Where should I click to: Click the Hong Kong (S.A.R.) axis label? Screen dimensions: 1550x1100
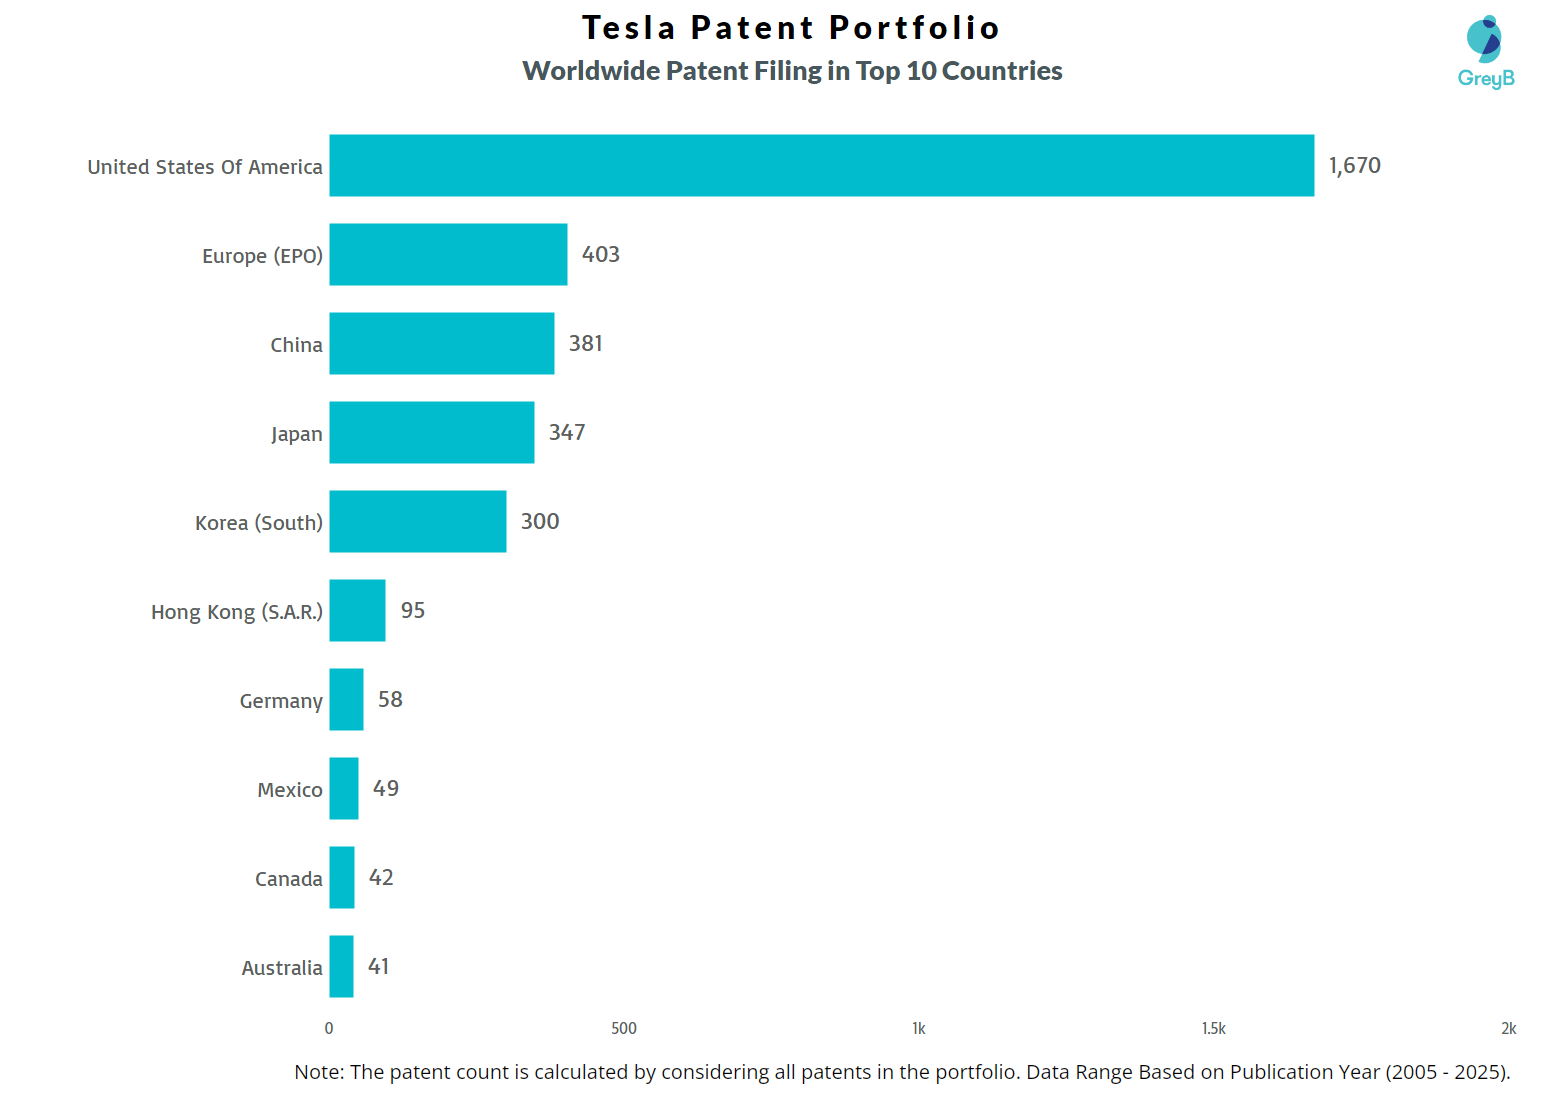pos(237,612)
